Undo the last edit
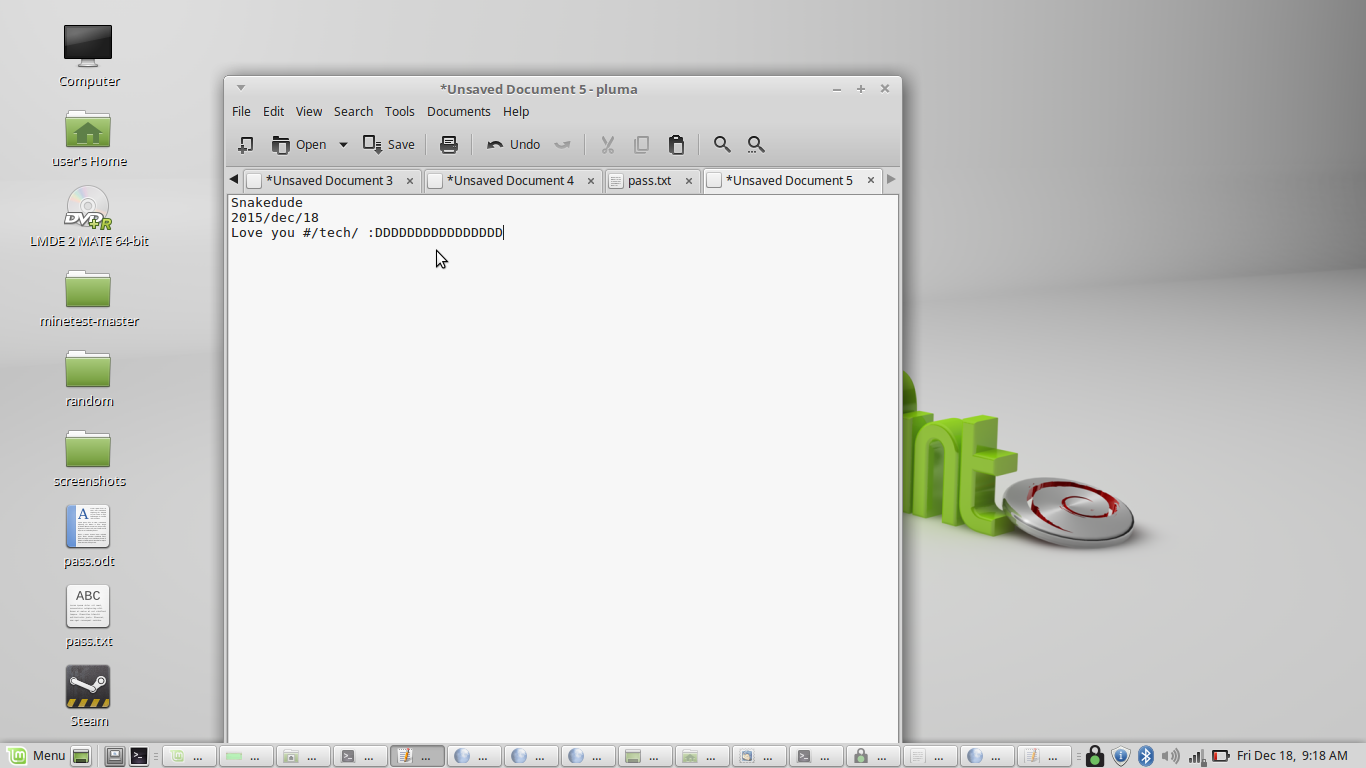 pyautogui.click(x=514, y=145)
